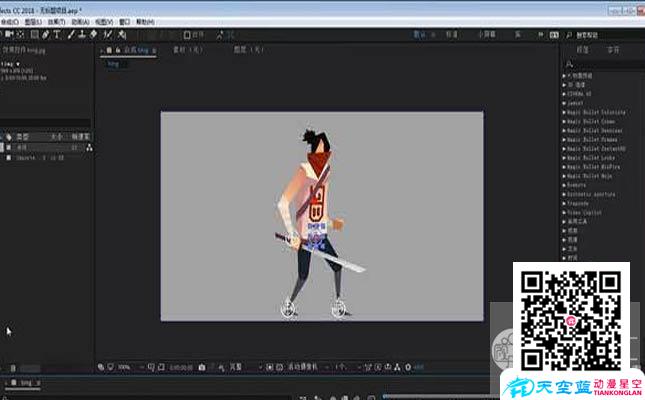Open the 效果(T) menu
The height and width of the screenshot is (400, 645).
56,22
